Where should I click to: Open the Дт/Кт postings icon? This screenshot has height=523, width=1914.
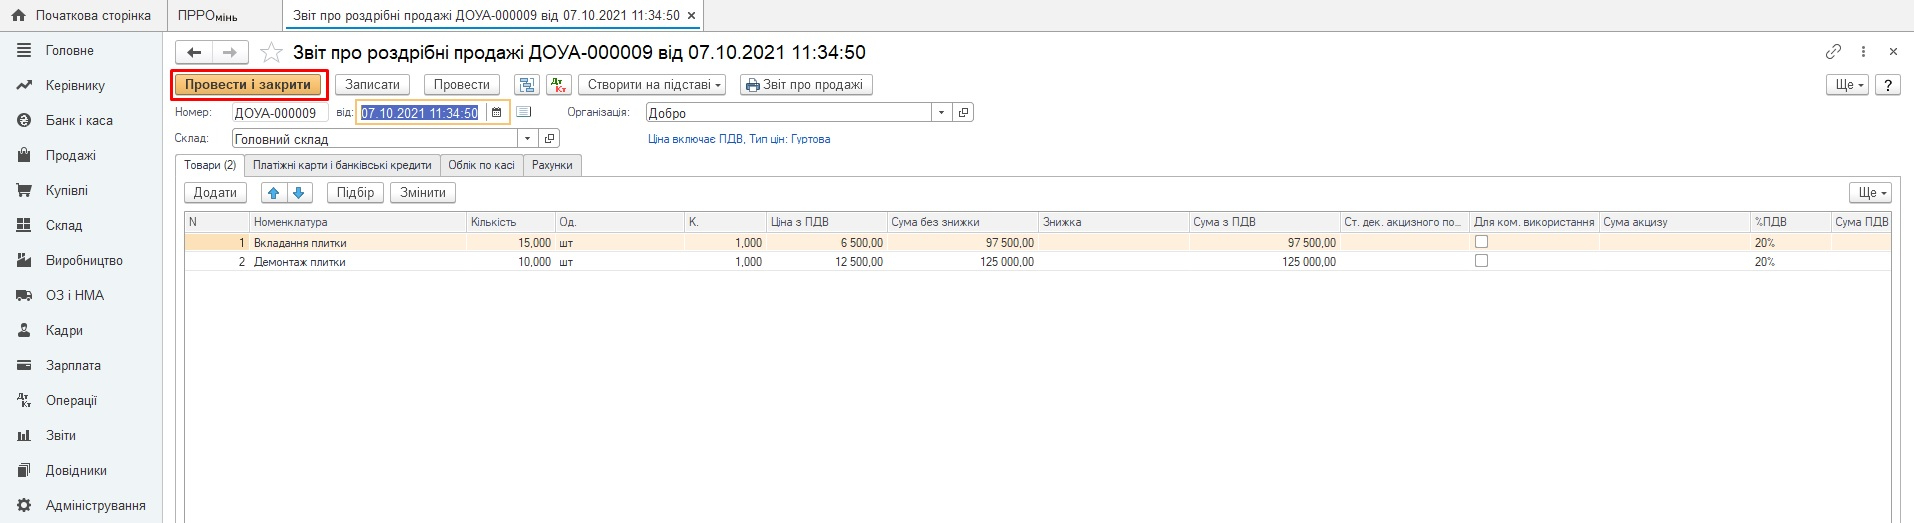coord(558,85)
